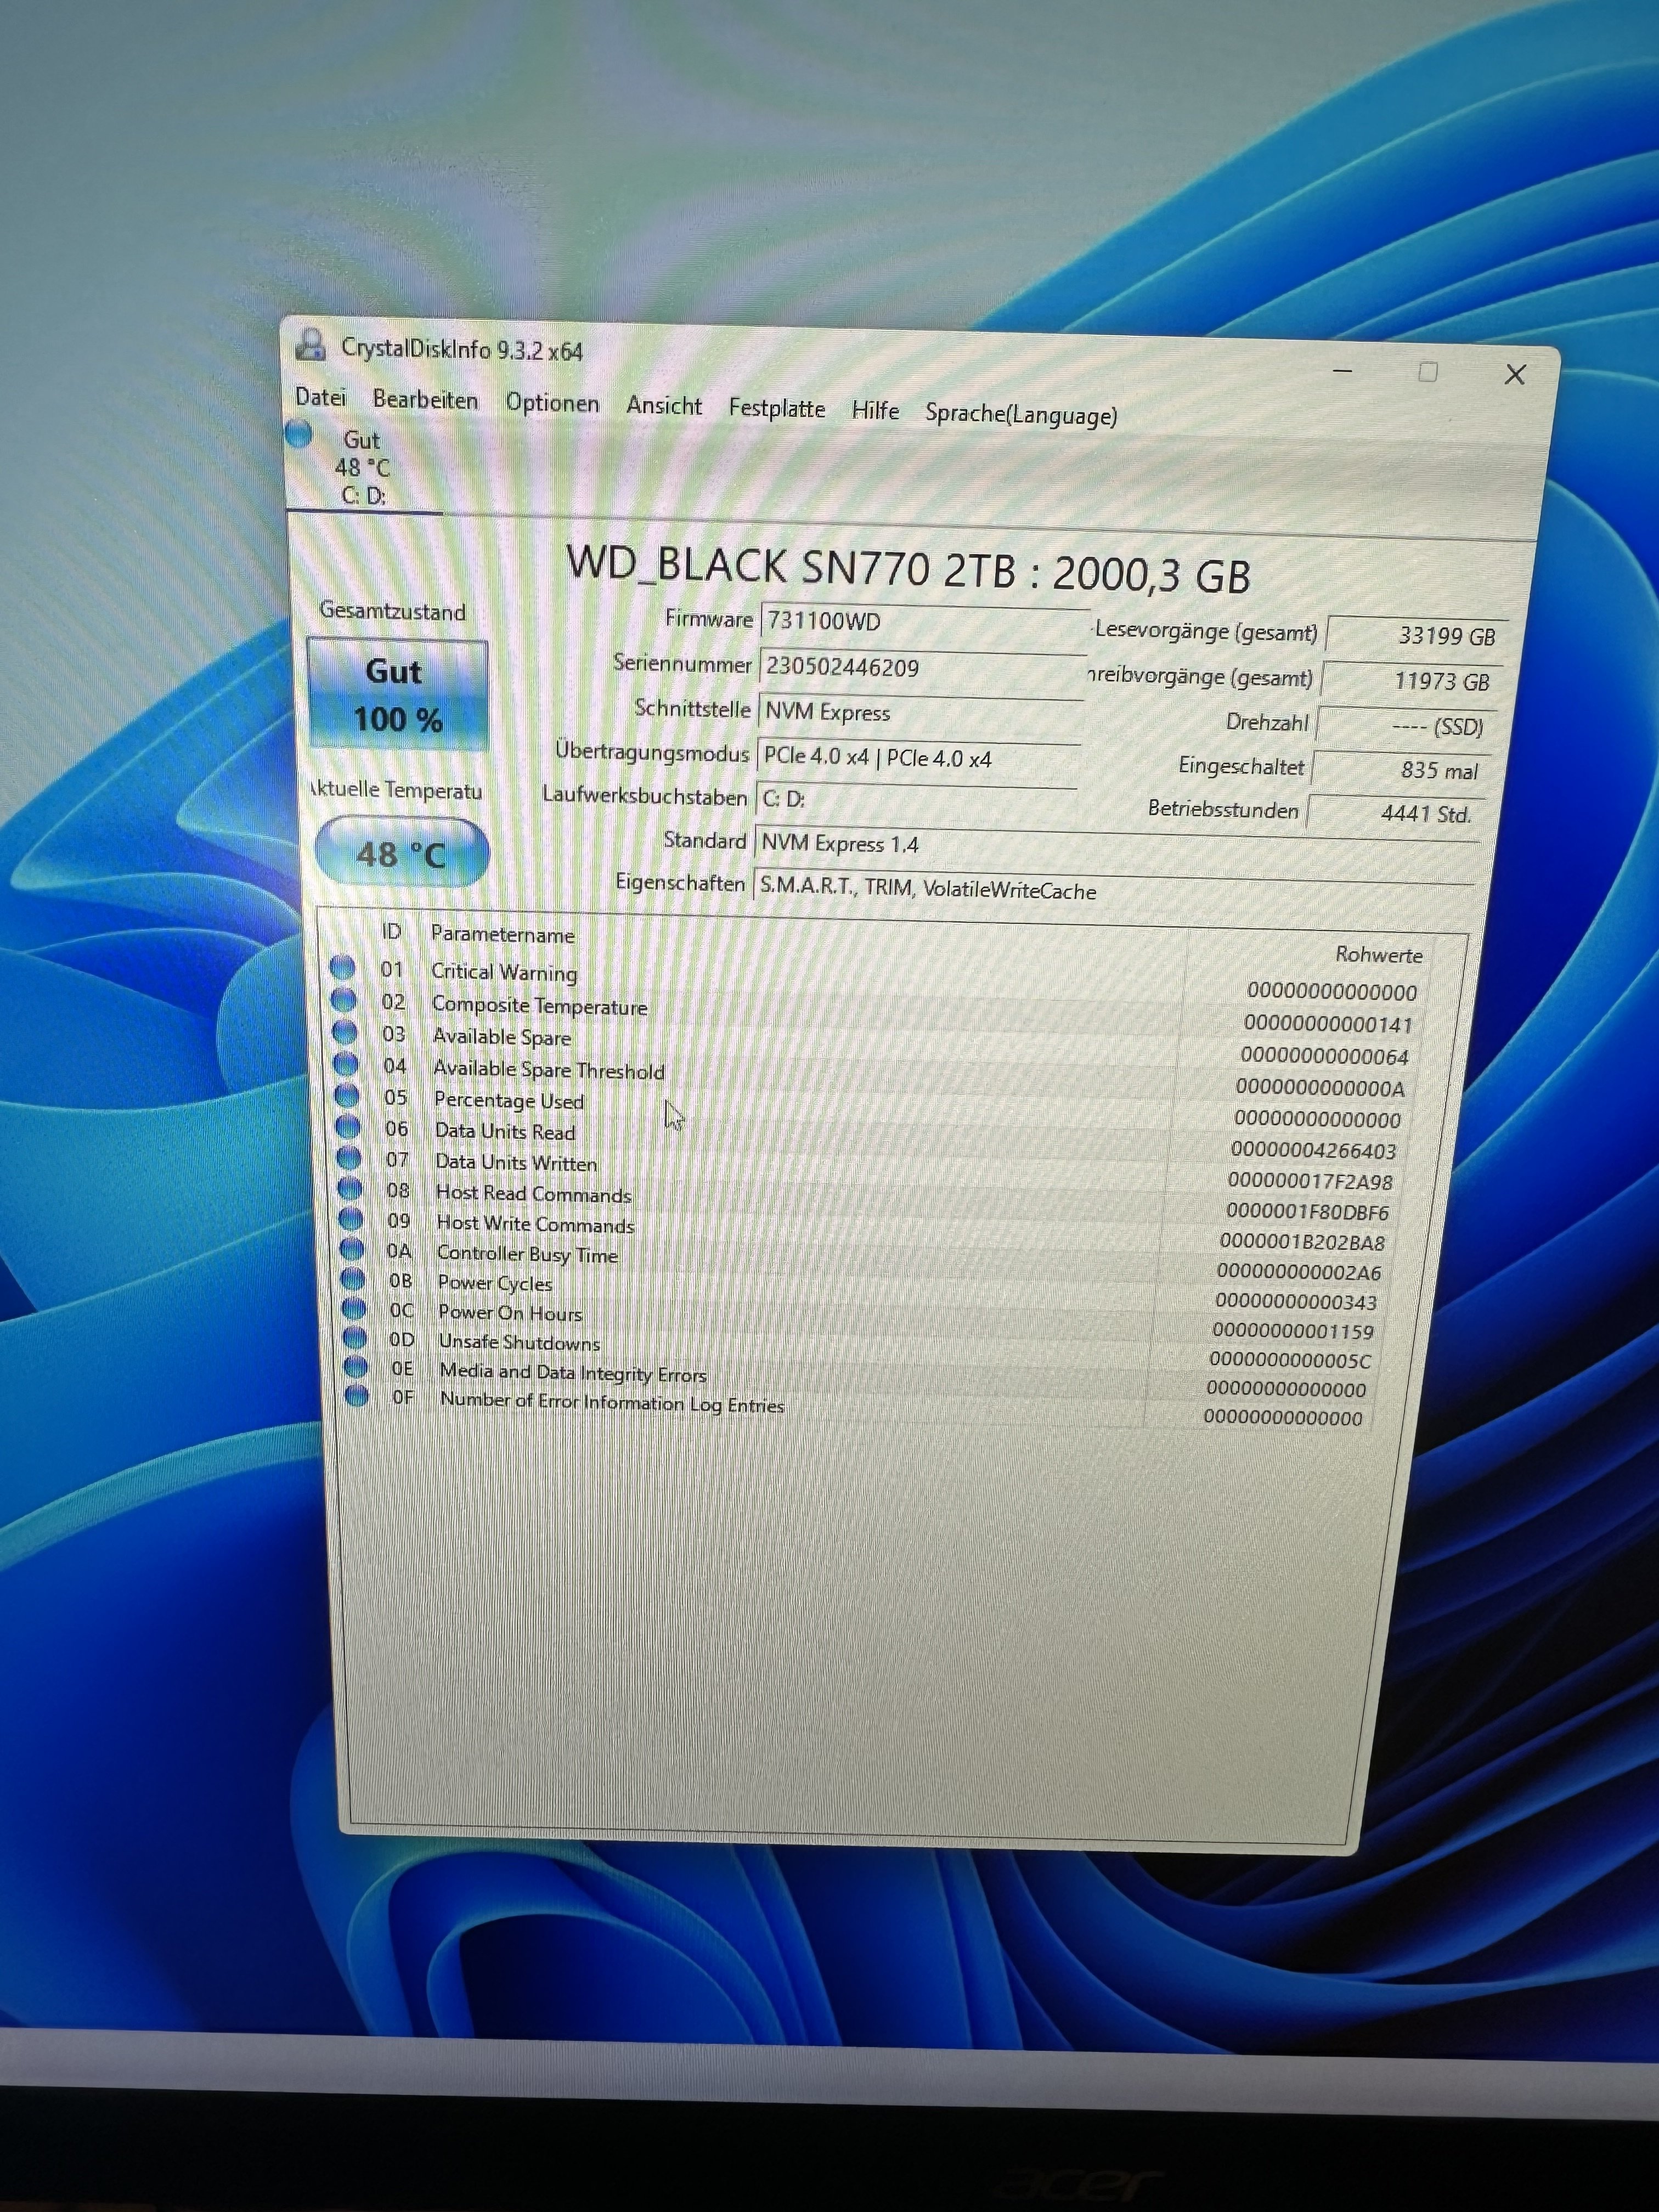Click the blue status circle beside Critical Warning
The image size is (1659, 2212).
pyautogui.click(x=342, y=967)
